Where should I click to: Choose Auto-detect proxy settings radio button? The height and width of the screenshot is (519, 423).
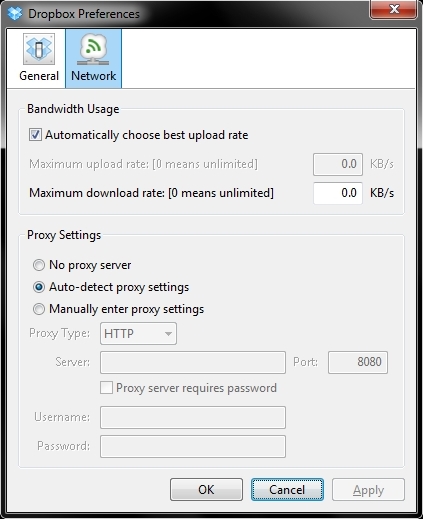(39, 287)
